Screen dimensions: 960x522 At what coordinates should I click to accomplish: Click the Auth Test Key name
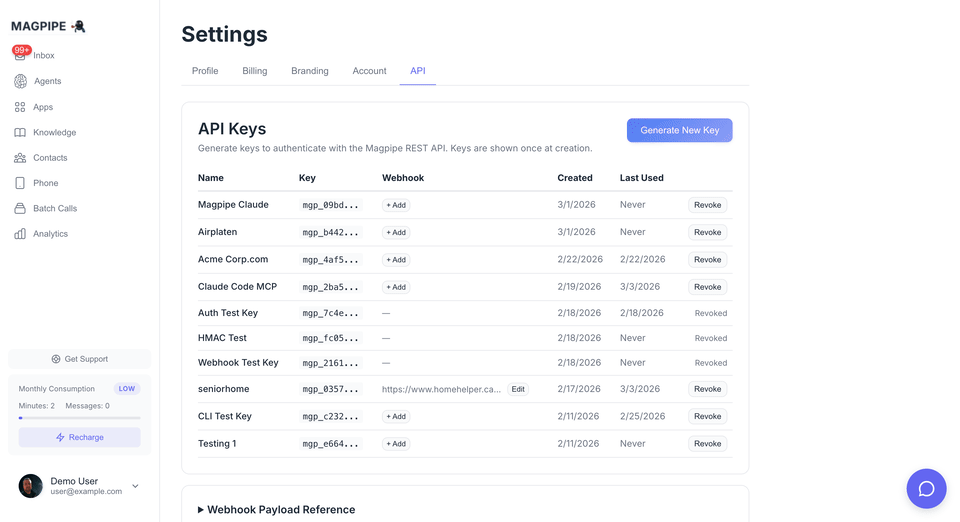[228, 313]
